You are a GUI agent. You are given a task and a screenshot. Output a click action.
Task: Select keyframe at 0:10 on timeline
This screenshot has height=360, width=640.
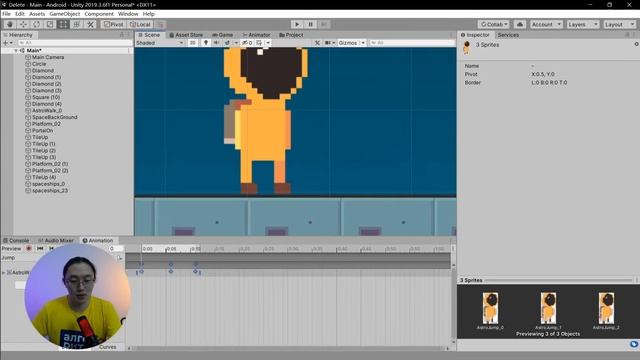click(196, 271)
